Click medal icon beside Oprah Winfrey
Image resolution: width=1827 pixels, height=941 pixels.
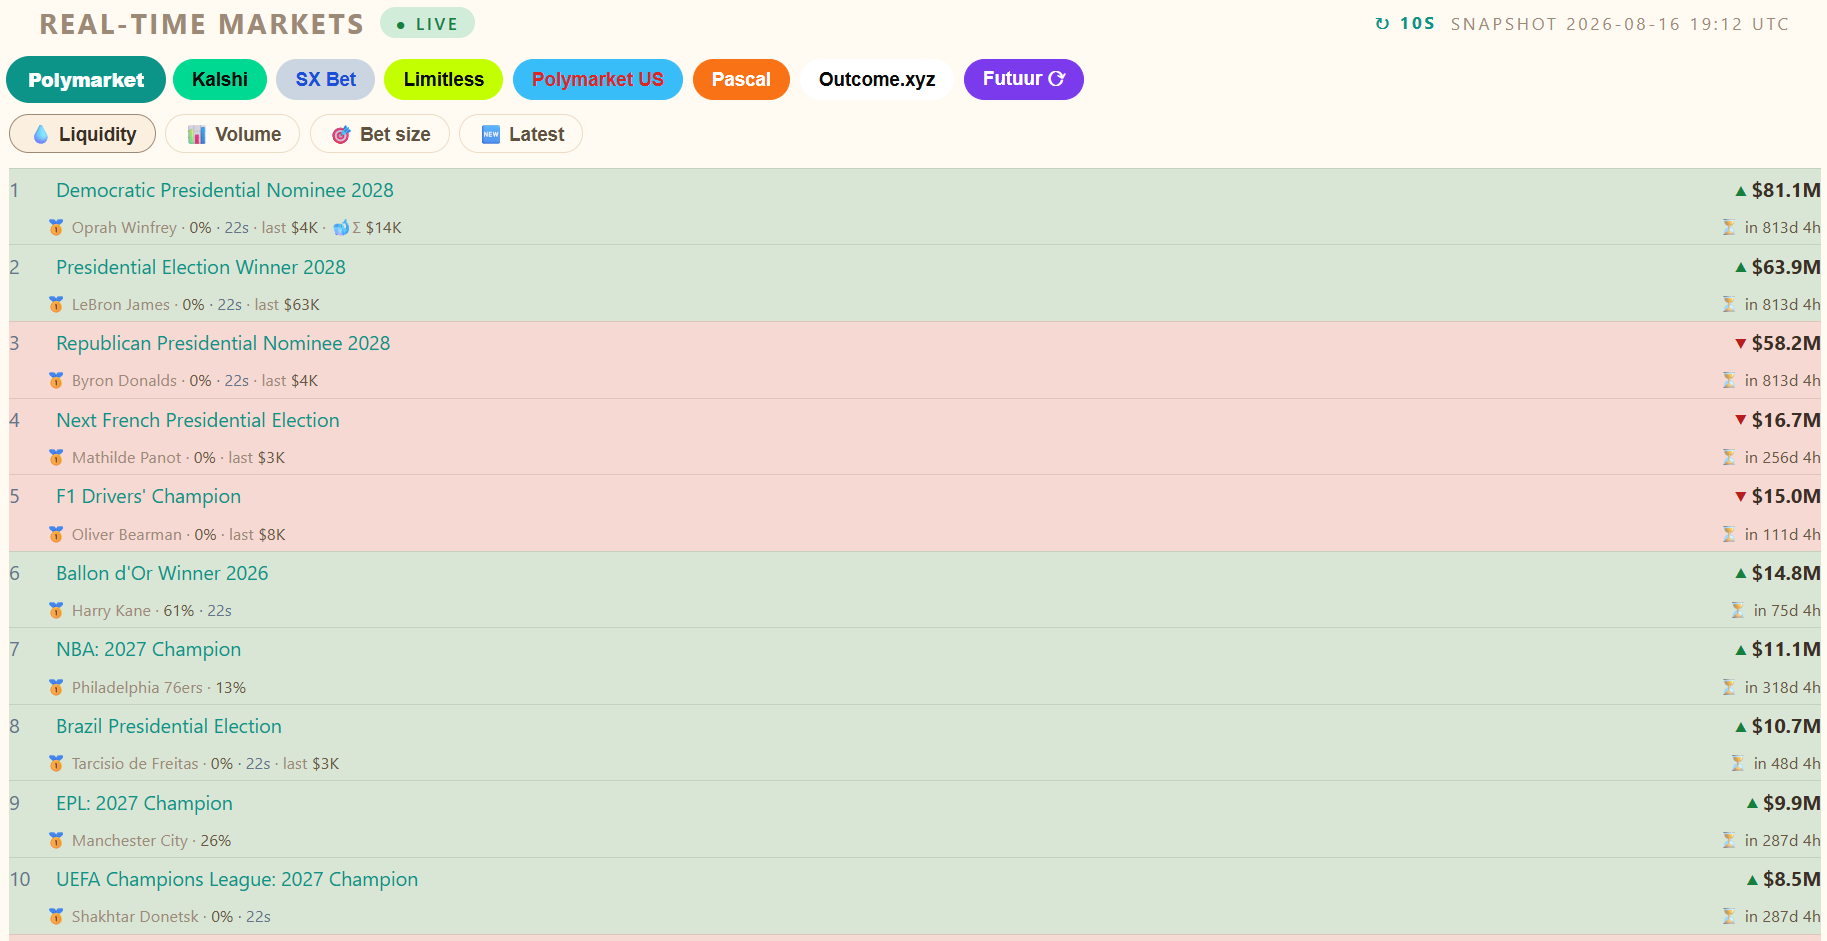pos(56,227)
